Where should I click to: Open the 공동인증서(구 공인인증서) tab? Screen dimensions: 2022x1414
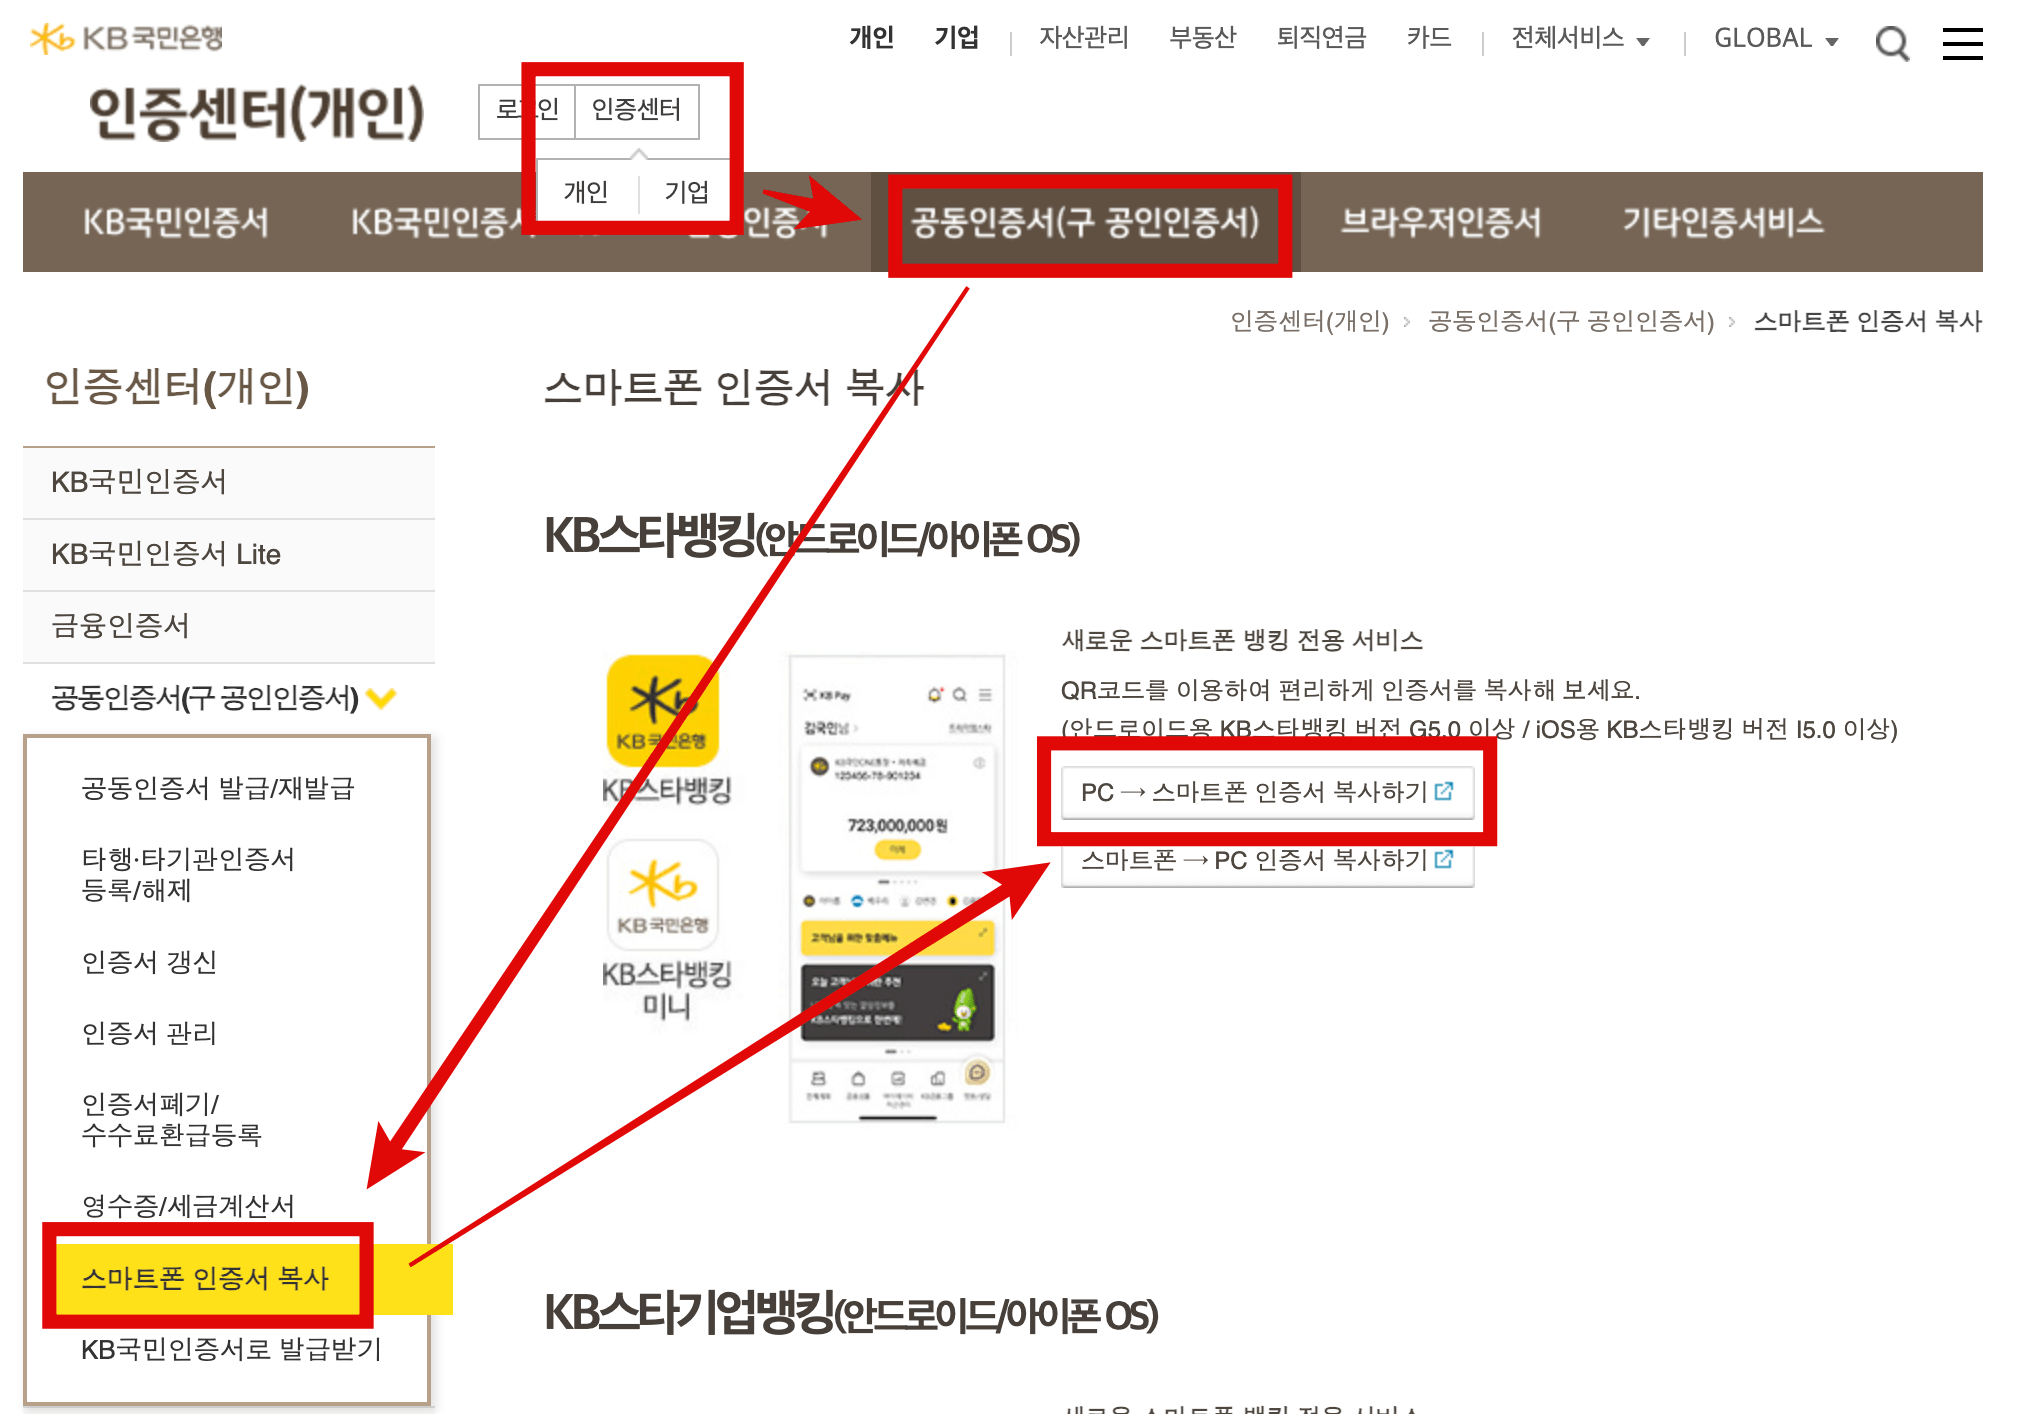click(1085, 222)
